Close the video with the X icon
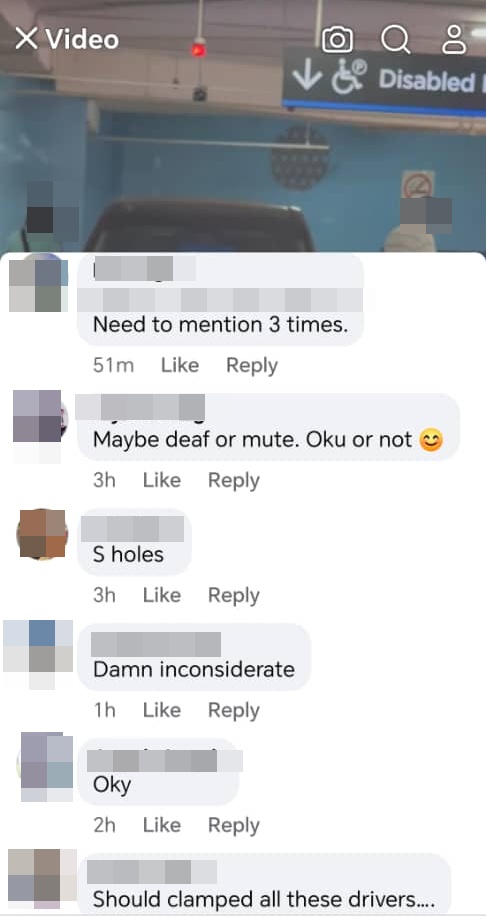The width and height of the screenshot is (486, 916). [26, 39]
